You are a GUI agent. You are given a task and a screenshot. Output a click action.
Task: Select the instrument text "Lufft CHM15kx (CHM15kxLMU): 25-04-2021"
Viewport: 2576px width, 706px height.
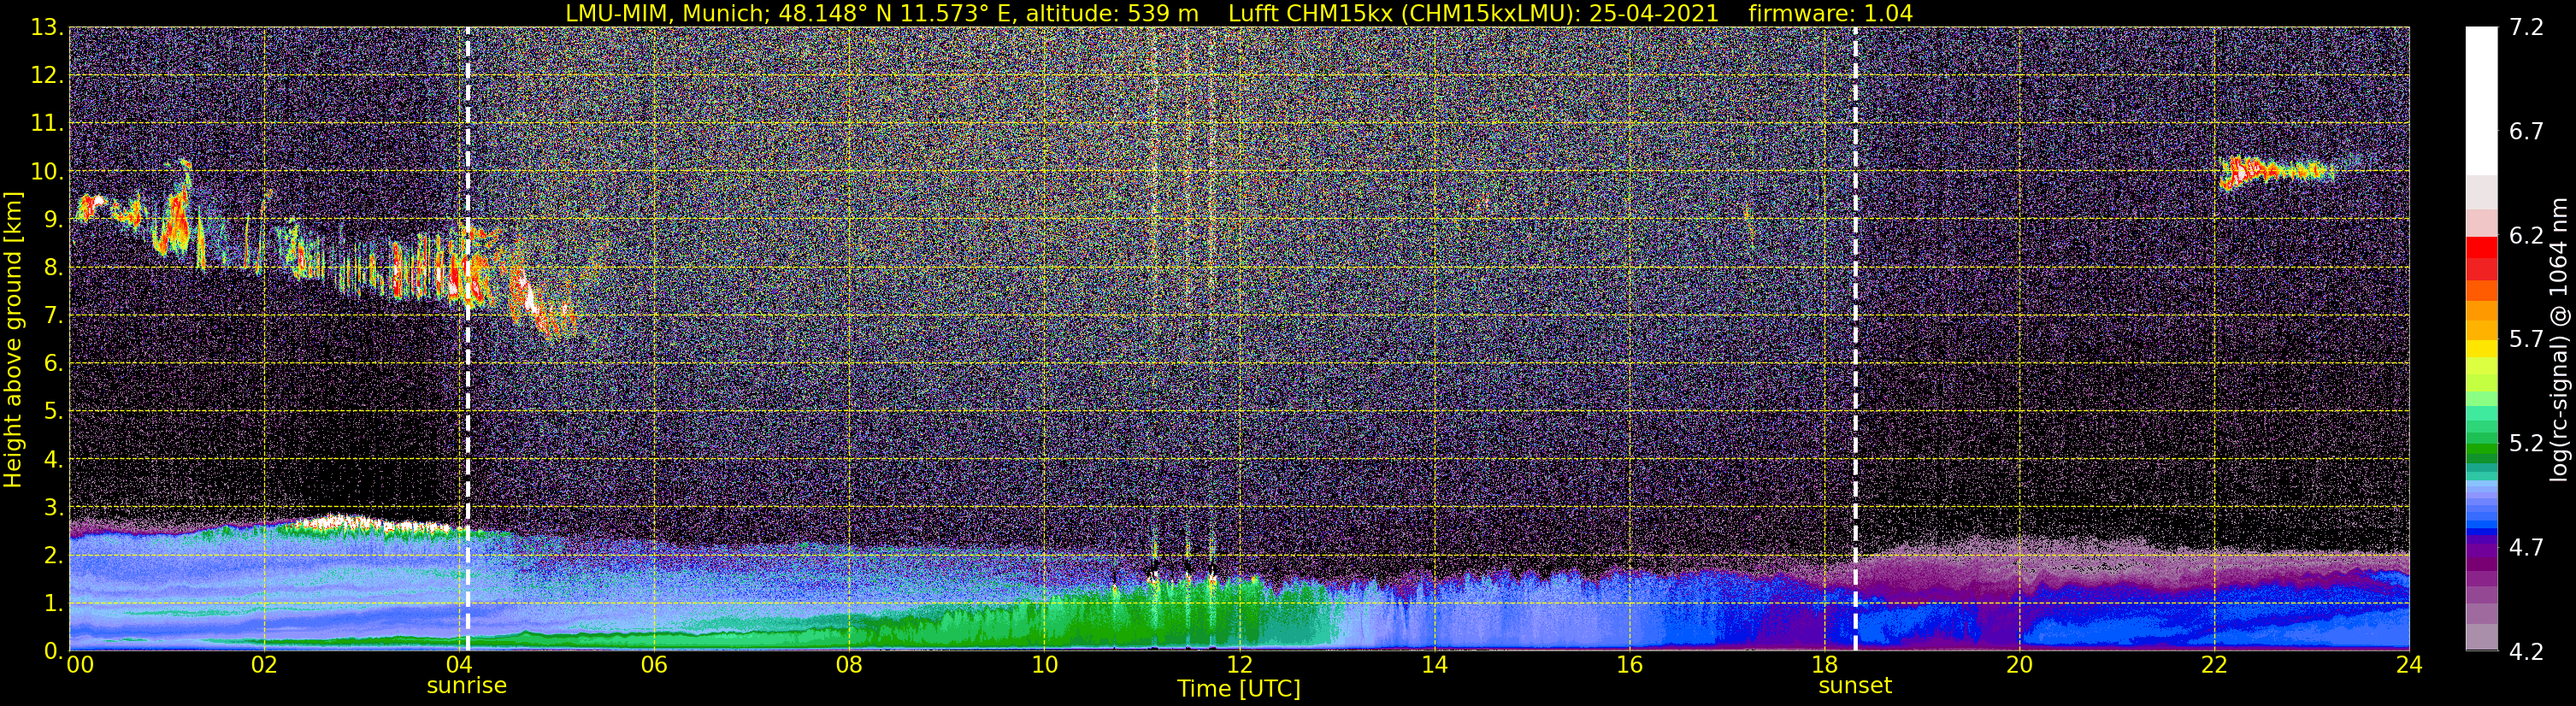click(x=1473, y=13)
